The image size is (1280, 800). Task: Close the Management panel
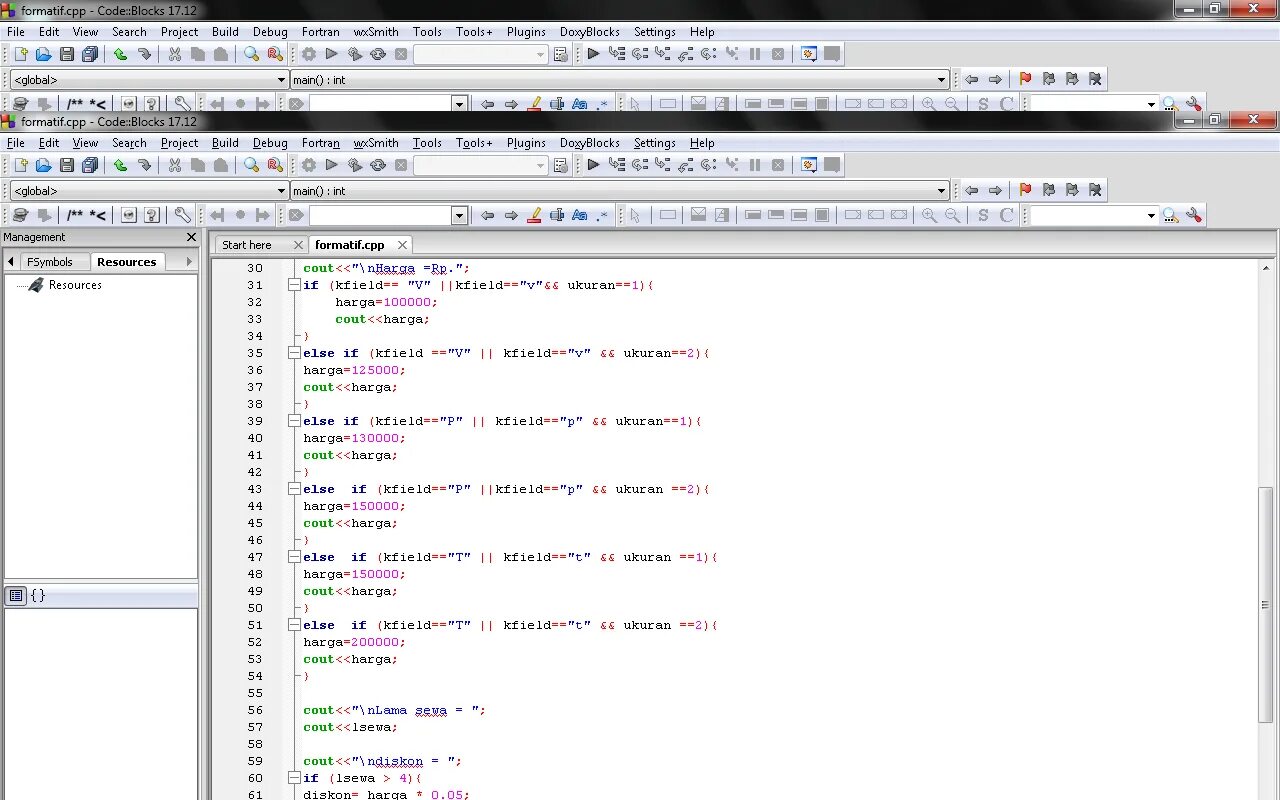pyautogui.click(x=191, y=237)
